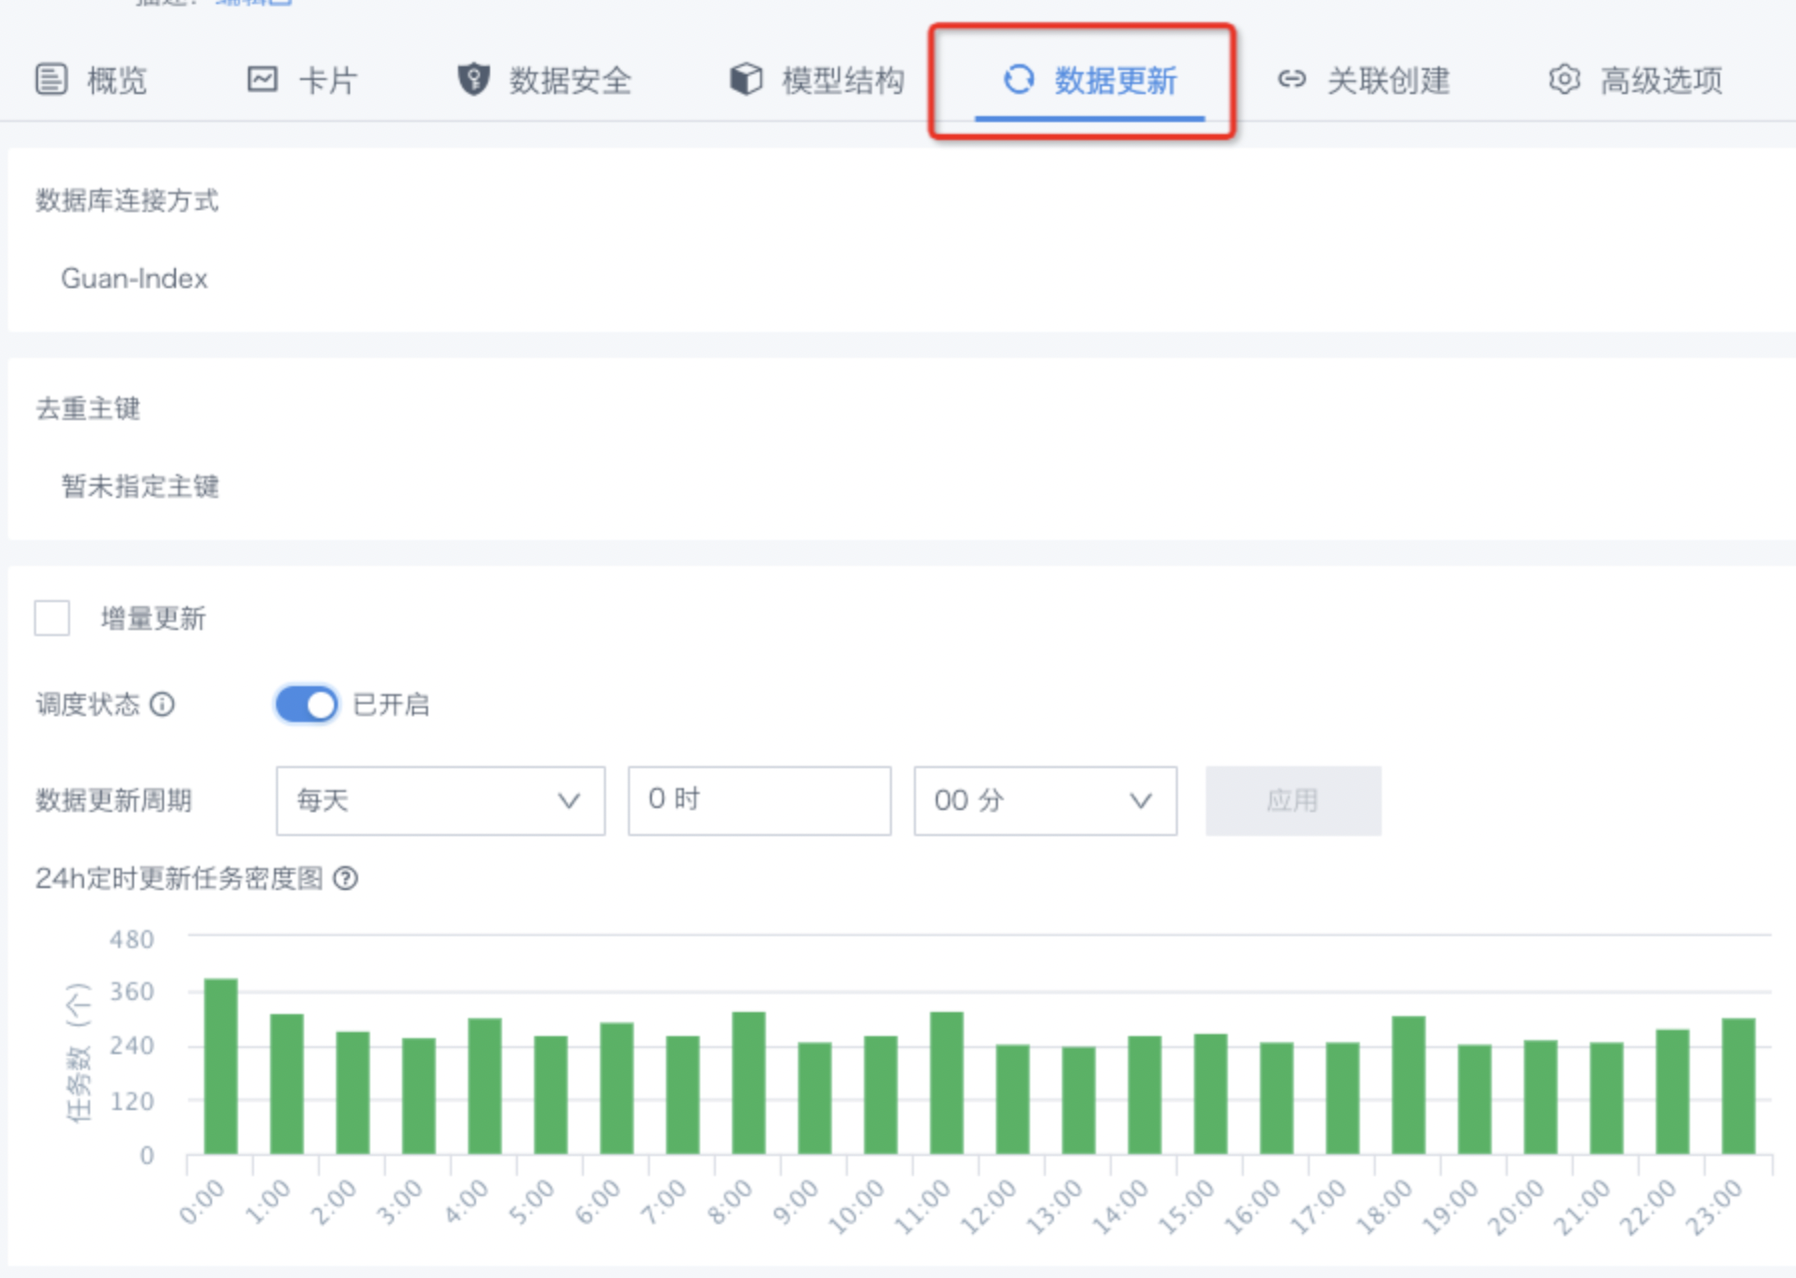Click the 增量更新 label text

click(153, 619)
